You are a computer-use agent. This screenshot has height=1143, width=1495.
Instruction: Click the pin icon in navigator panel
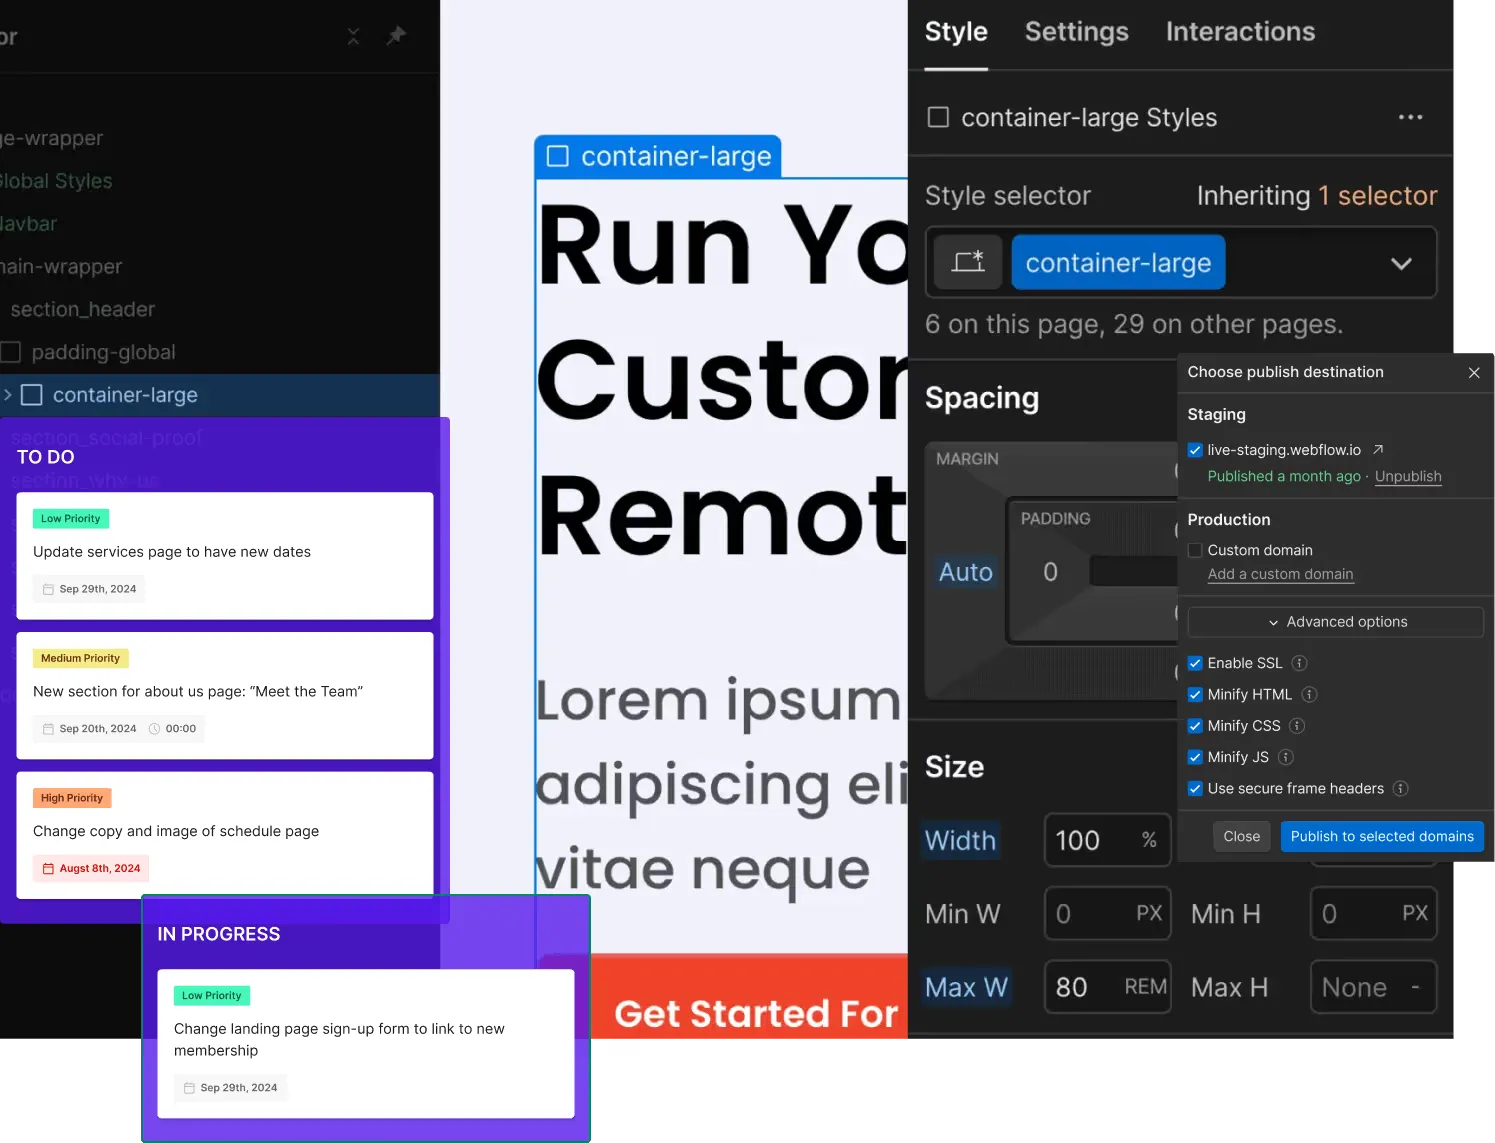point(396,36)
